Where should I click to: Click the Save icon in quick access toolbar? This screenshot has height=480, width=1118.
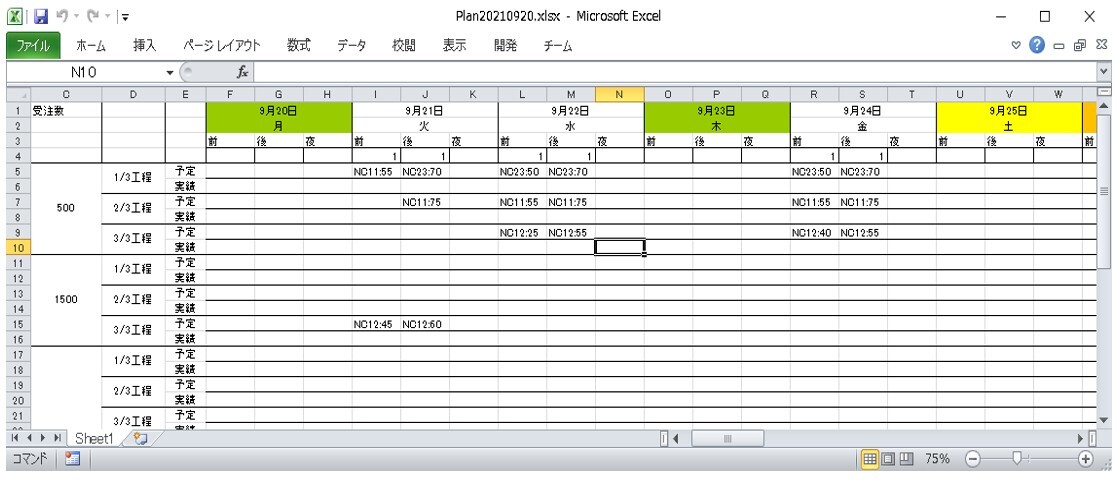click(x=41, y=16)
